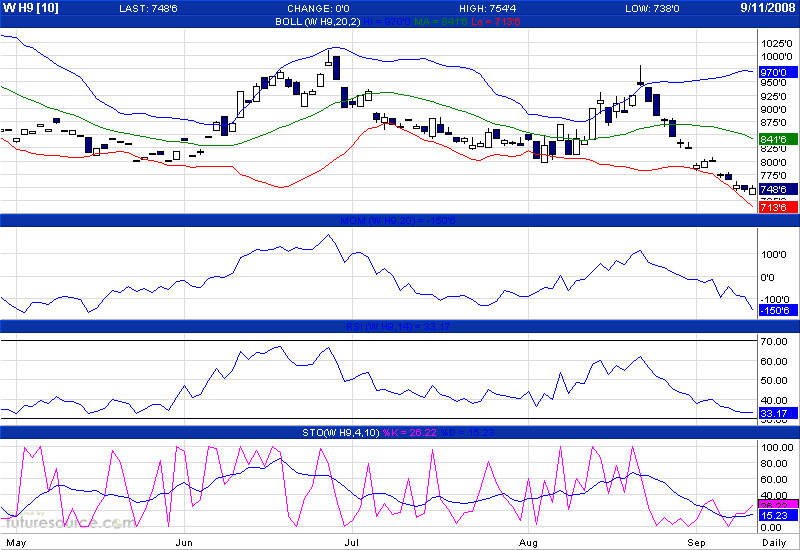Click the 825'0 price axis label
The height and width of the screenshot is (550, 800).
[x=773, y=148]
